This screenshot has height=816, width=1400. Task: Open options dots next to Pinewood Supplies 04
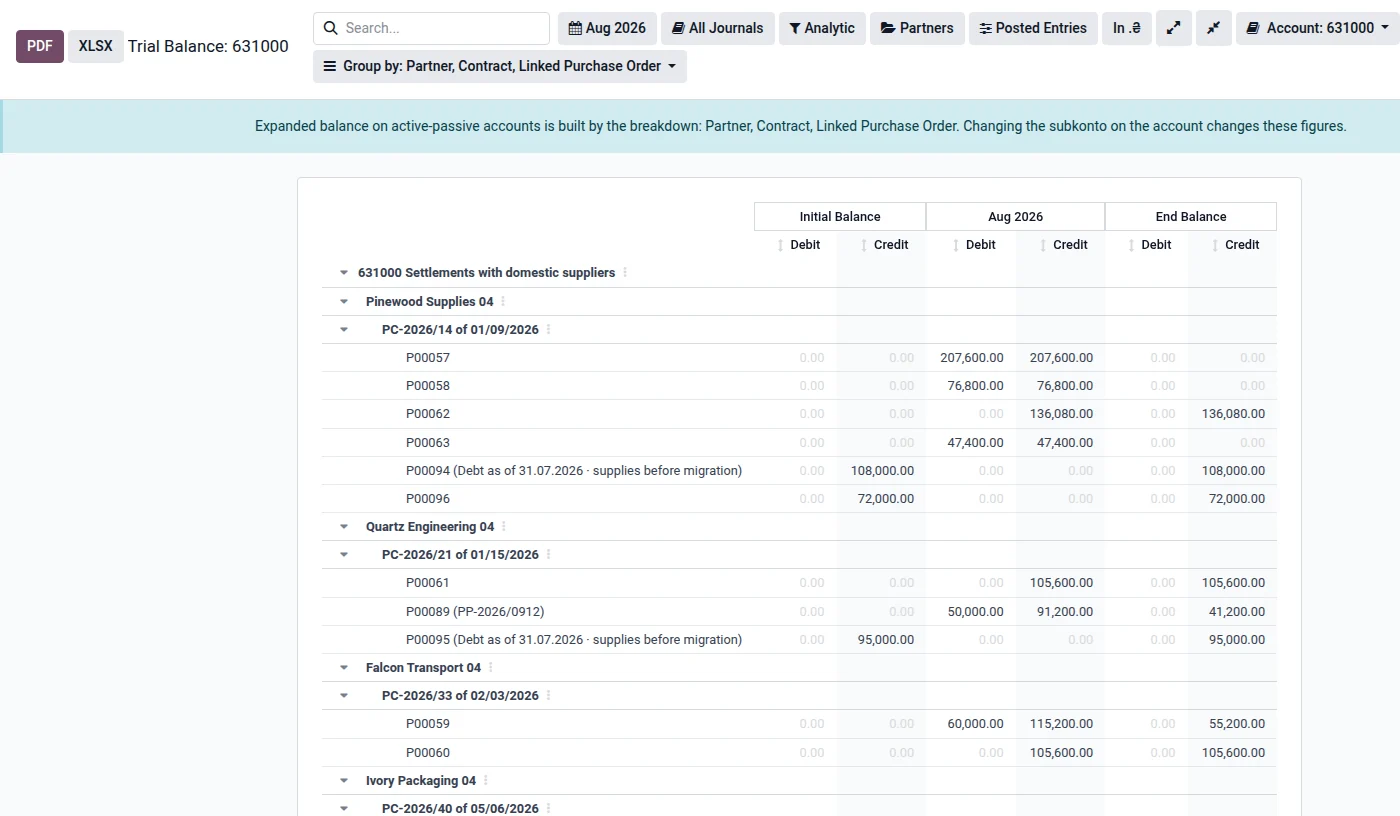(503, 301)
